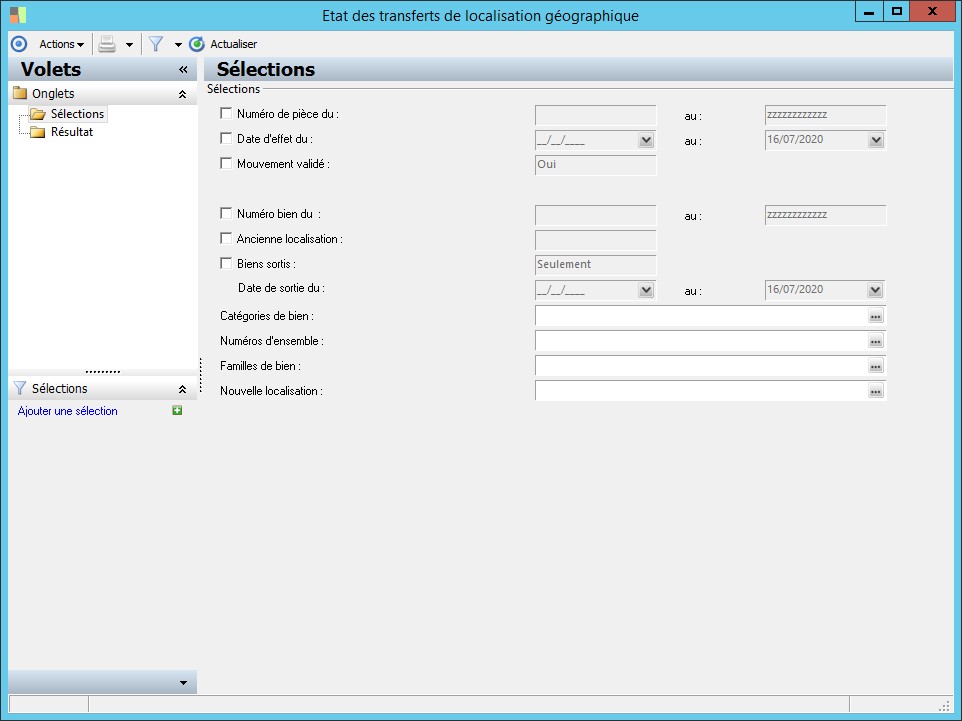962x721 pixels.
Task: Open the Résultat tree item
Action: pyautogui.click(x=72, y=132)
